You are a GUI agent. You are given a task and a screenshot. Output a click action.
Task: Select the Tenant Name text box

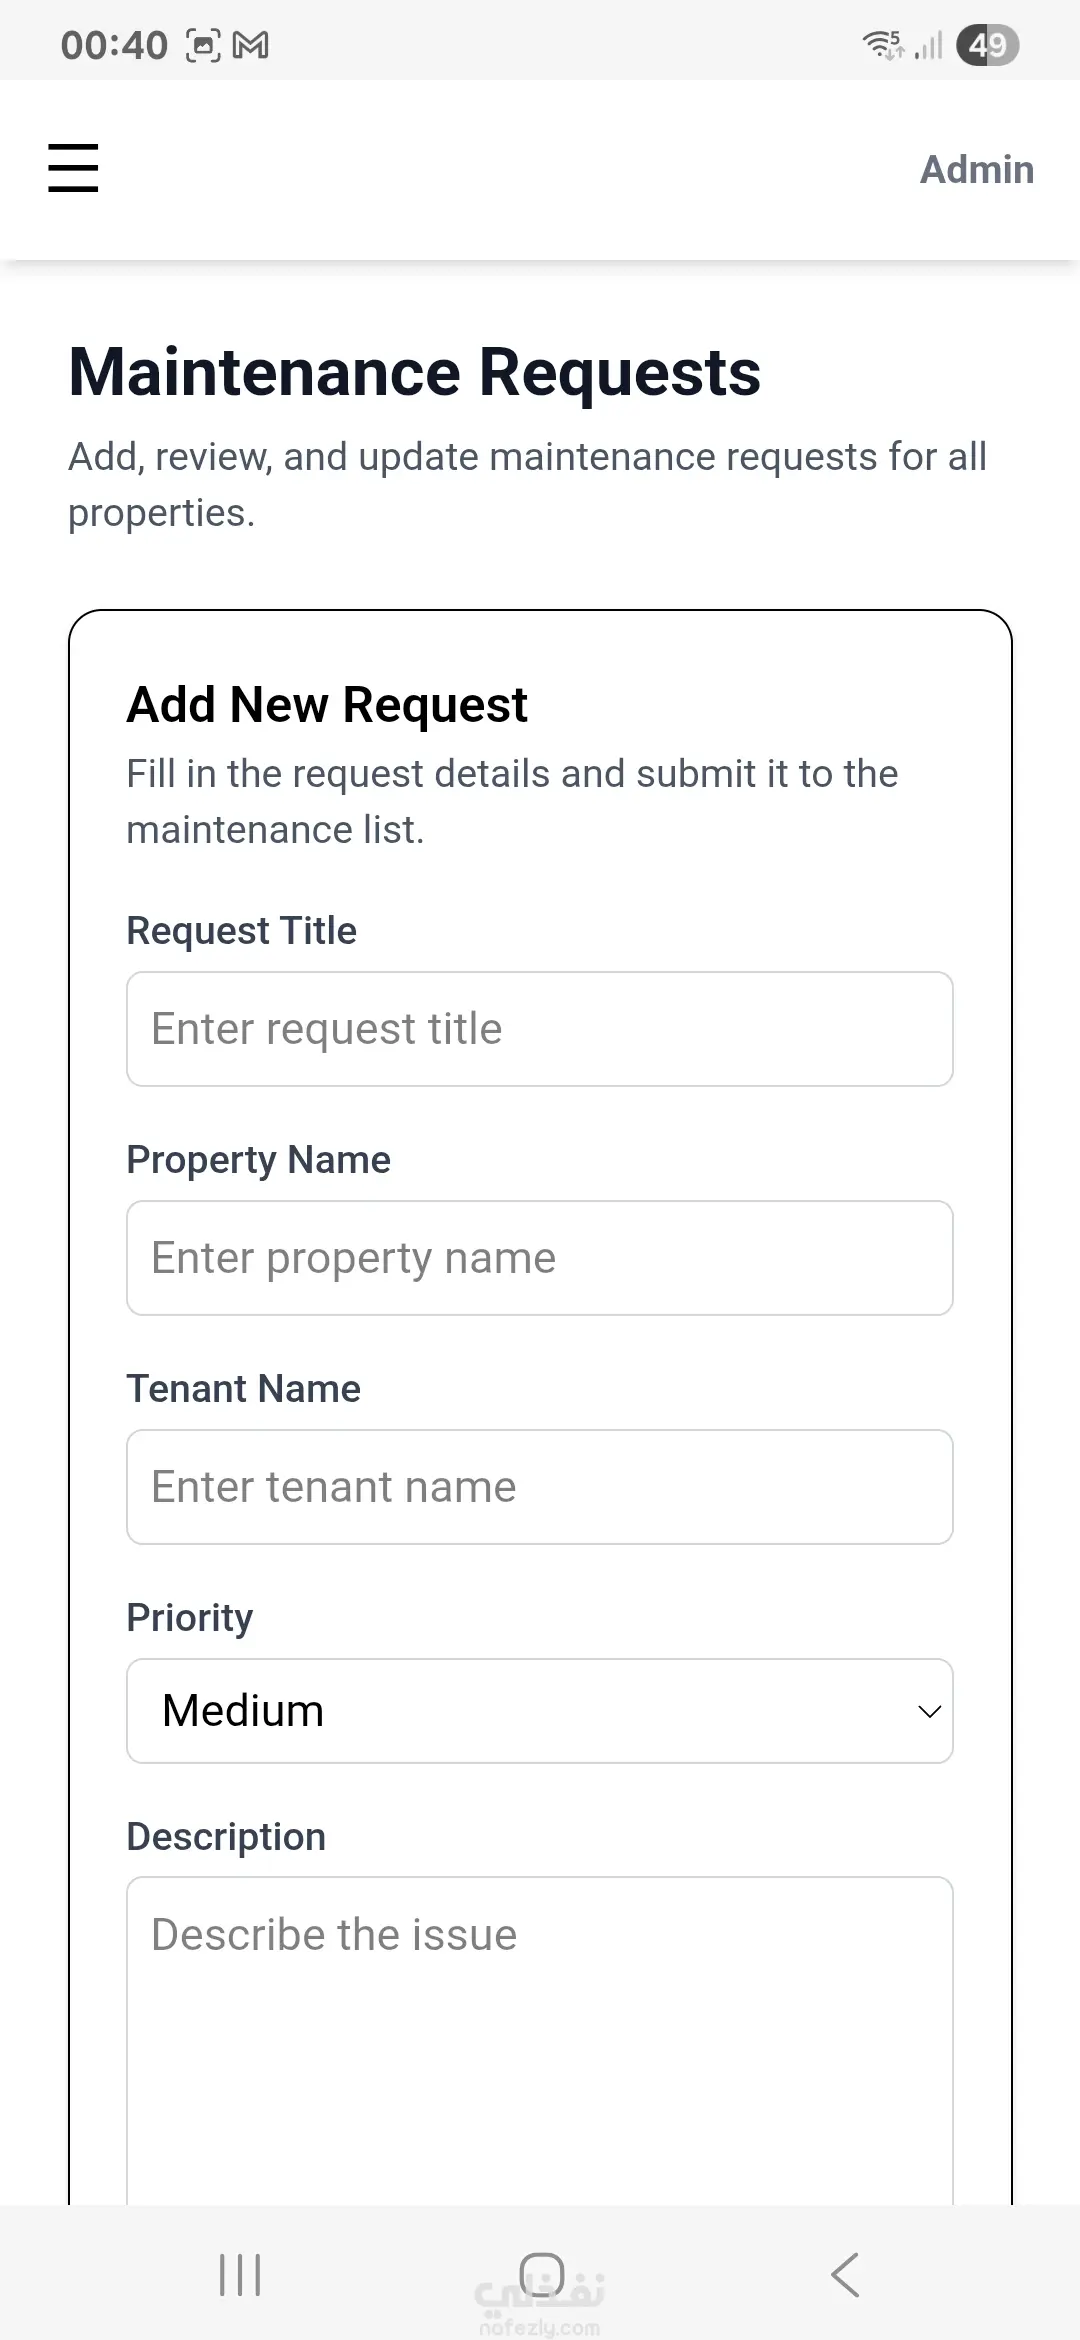(540, 1487)
